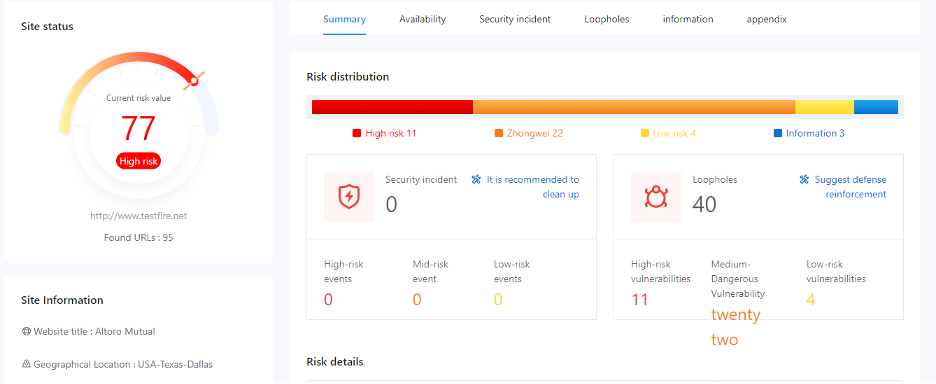Click the red High risk badge under 77
This screenshot has width=936, height=384.
[138, 161]
